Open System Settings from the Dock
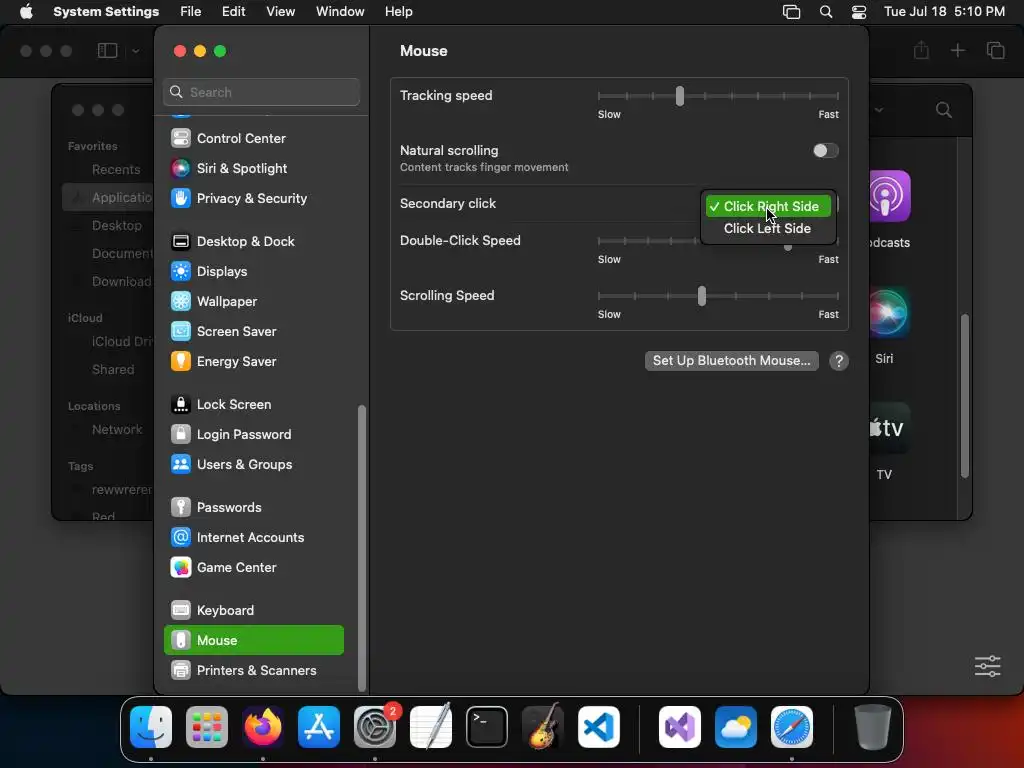The height and width of the screenshot is (768, 1024). 375,727
